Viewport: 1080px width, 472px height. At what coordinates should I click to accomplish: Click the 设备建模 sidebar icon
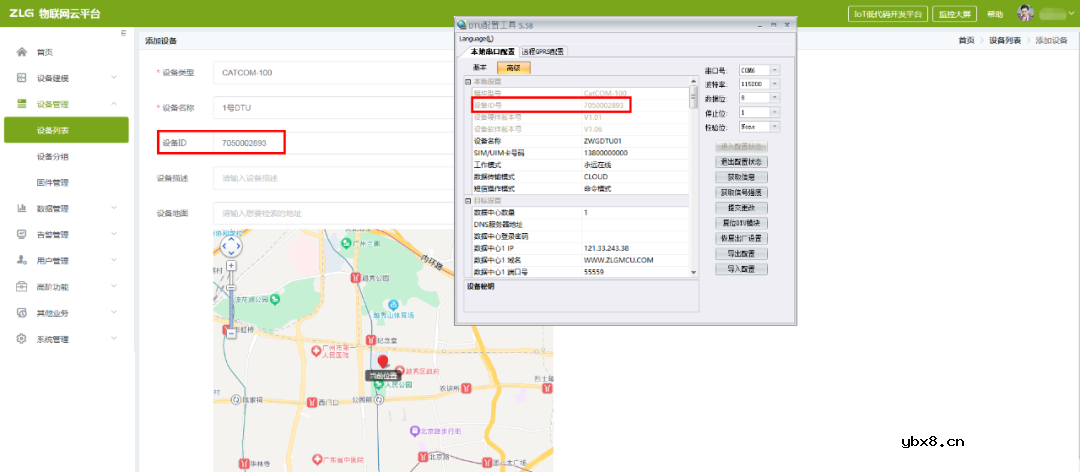21,78
